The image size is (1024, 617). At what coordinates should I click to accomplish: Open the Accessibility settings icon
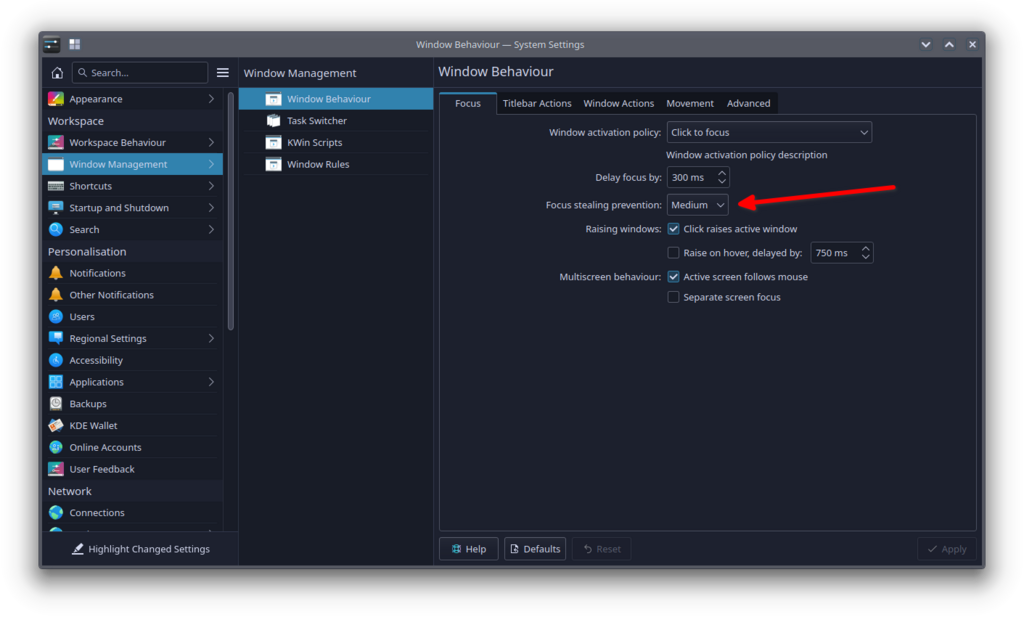(x=56, y=360)
